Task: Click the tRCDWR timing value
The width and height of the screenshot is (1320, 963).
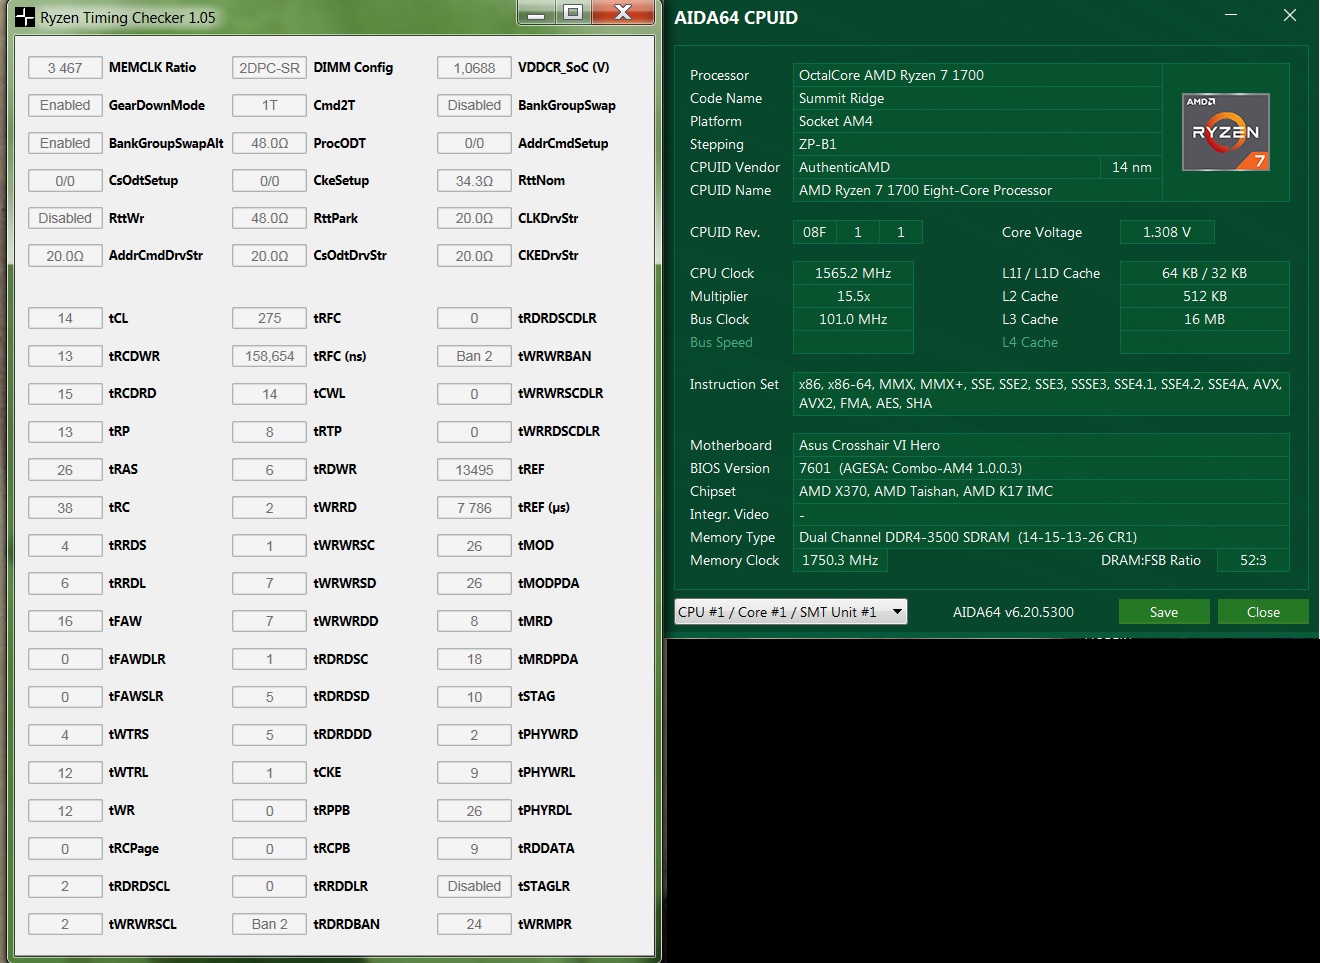Action: pos(65,356)
